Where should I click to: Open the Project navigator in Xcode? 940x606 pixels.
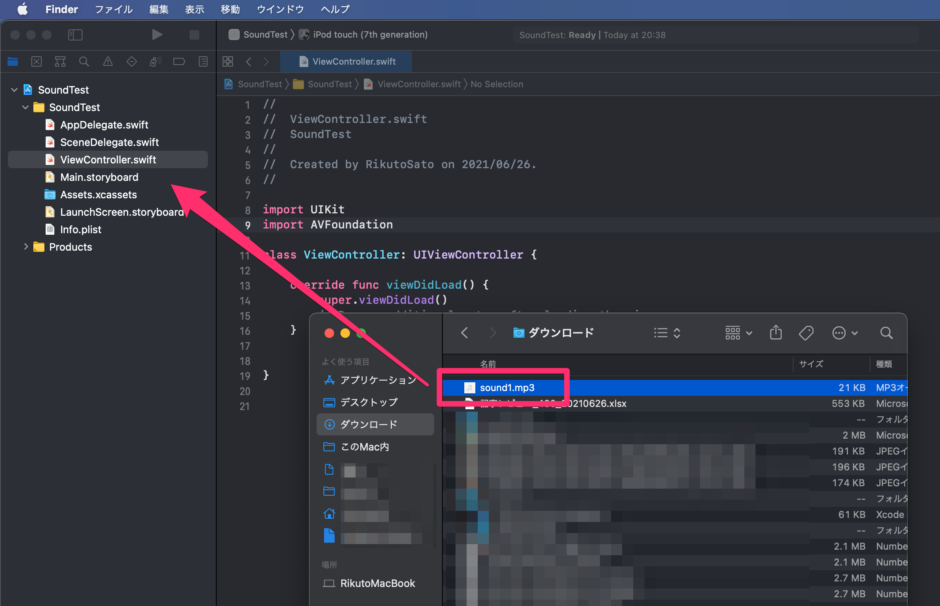coord(13,61)
